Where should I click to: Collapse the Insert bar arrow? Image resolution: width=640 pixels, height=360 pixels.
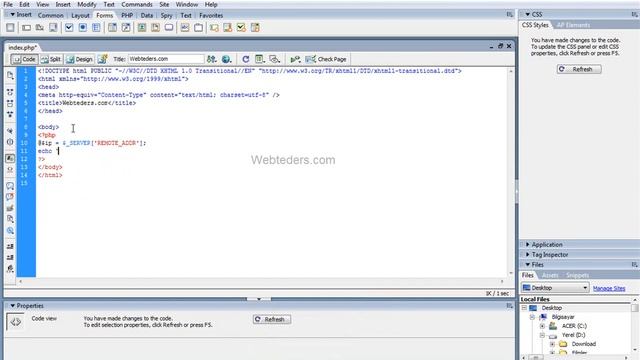pos(13,15)
